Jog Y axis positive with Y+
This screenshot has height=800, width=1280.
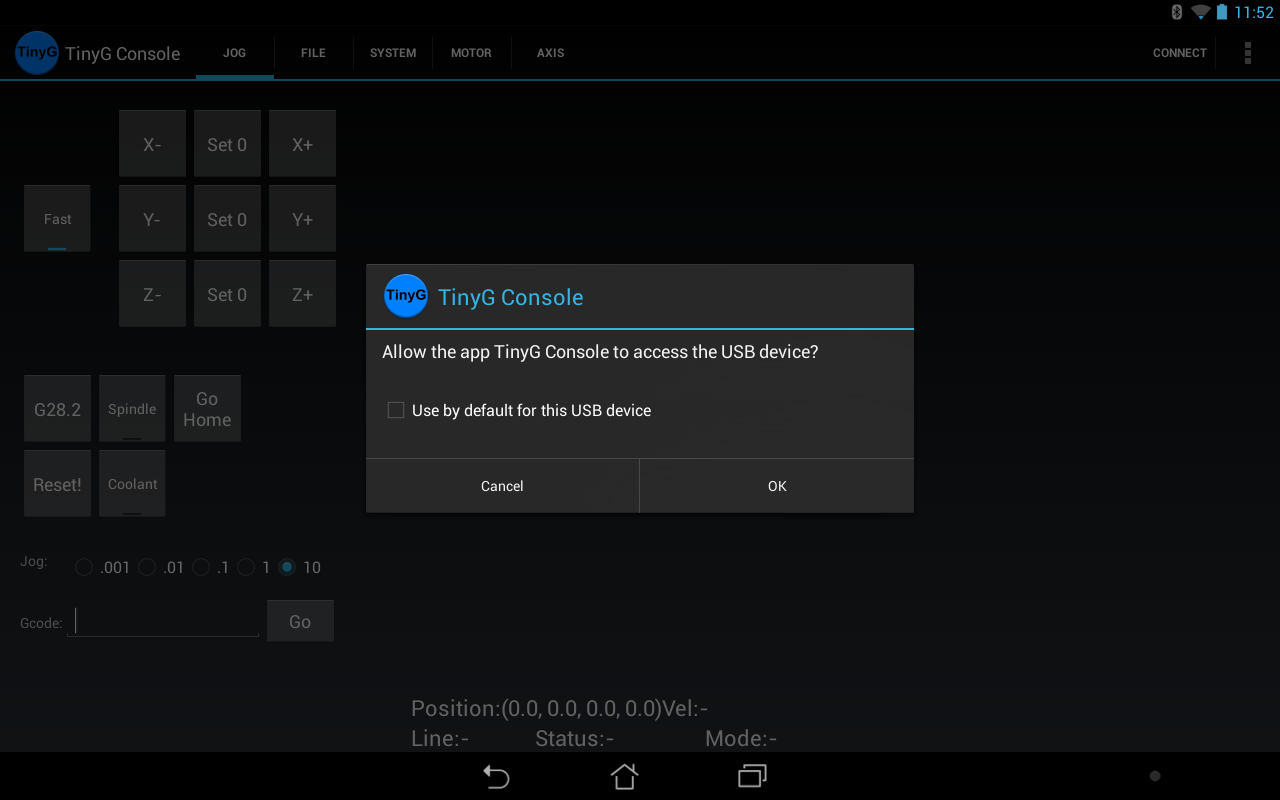point(302,219)
